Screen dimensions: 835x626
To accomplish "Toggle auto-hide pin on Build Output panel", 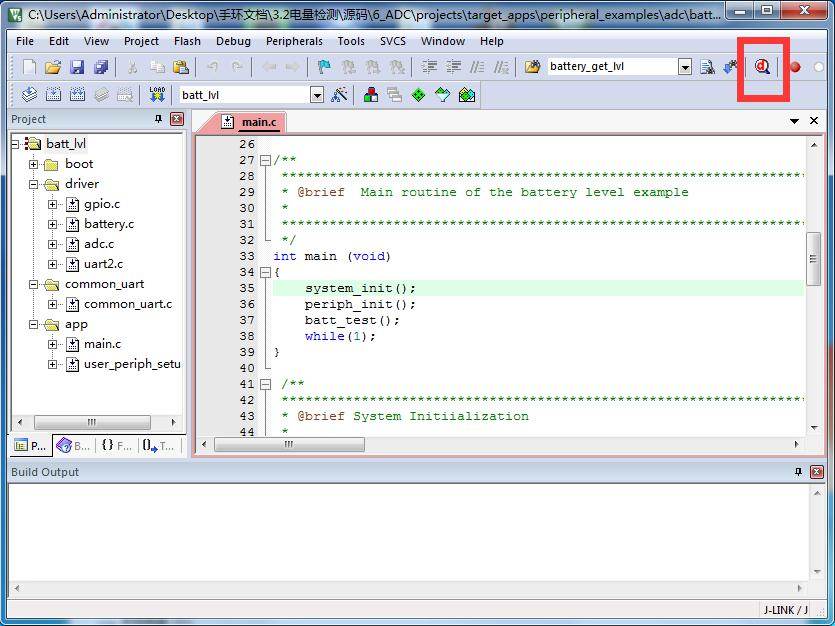I will click(798, 472).
